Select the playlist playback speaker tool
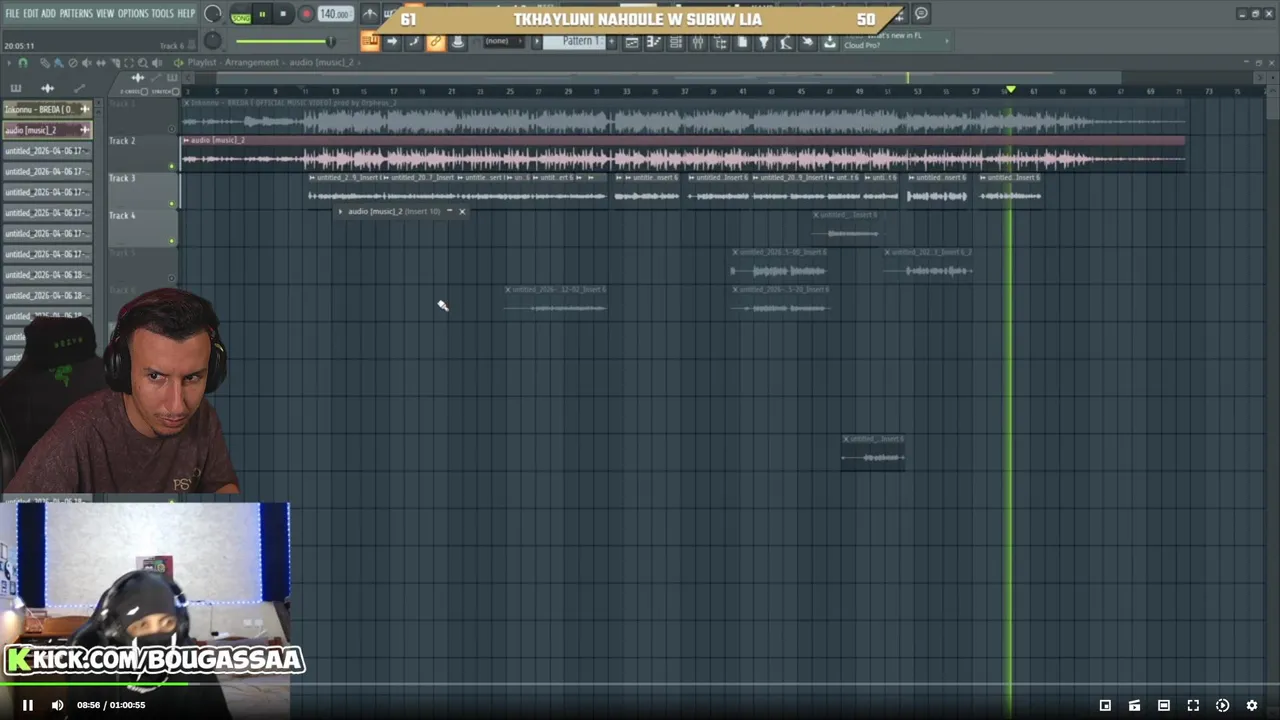Image resolution: width=1280 pixels, height=720 pixels. (x=157, y=62)
